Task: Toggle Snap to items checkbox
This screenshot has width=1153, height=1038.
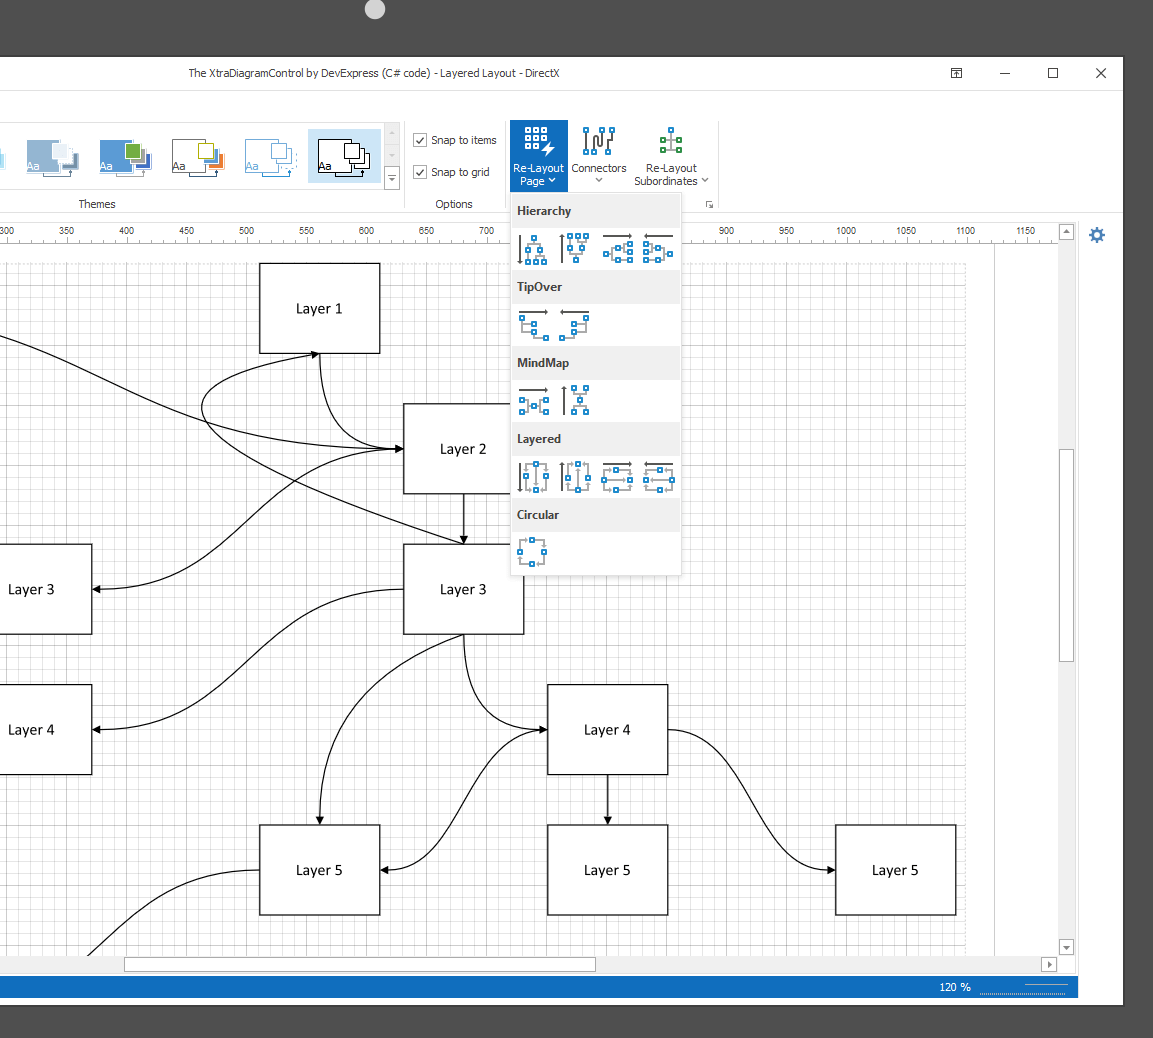Action: pyautogui.click(x=420, y=140)
